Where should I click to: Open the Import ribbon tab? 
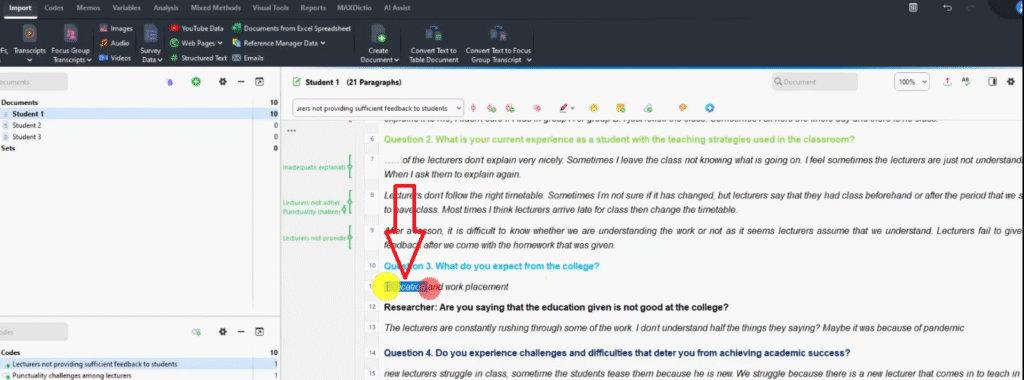click(20, 8)
